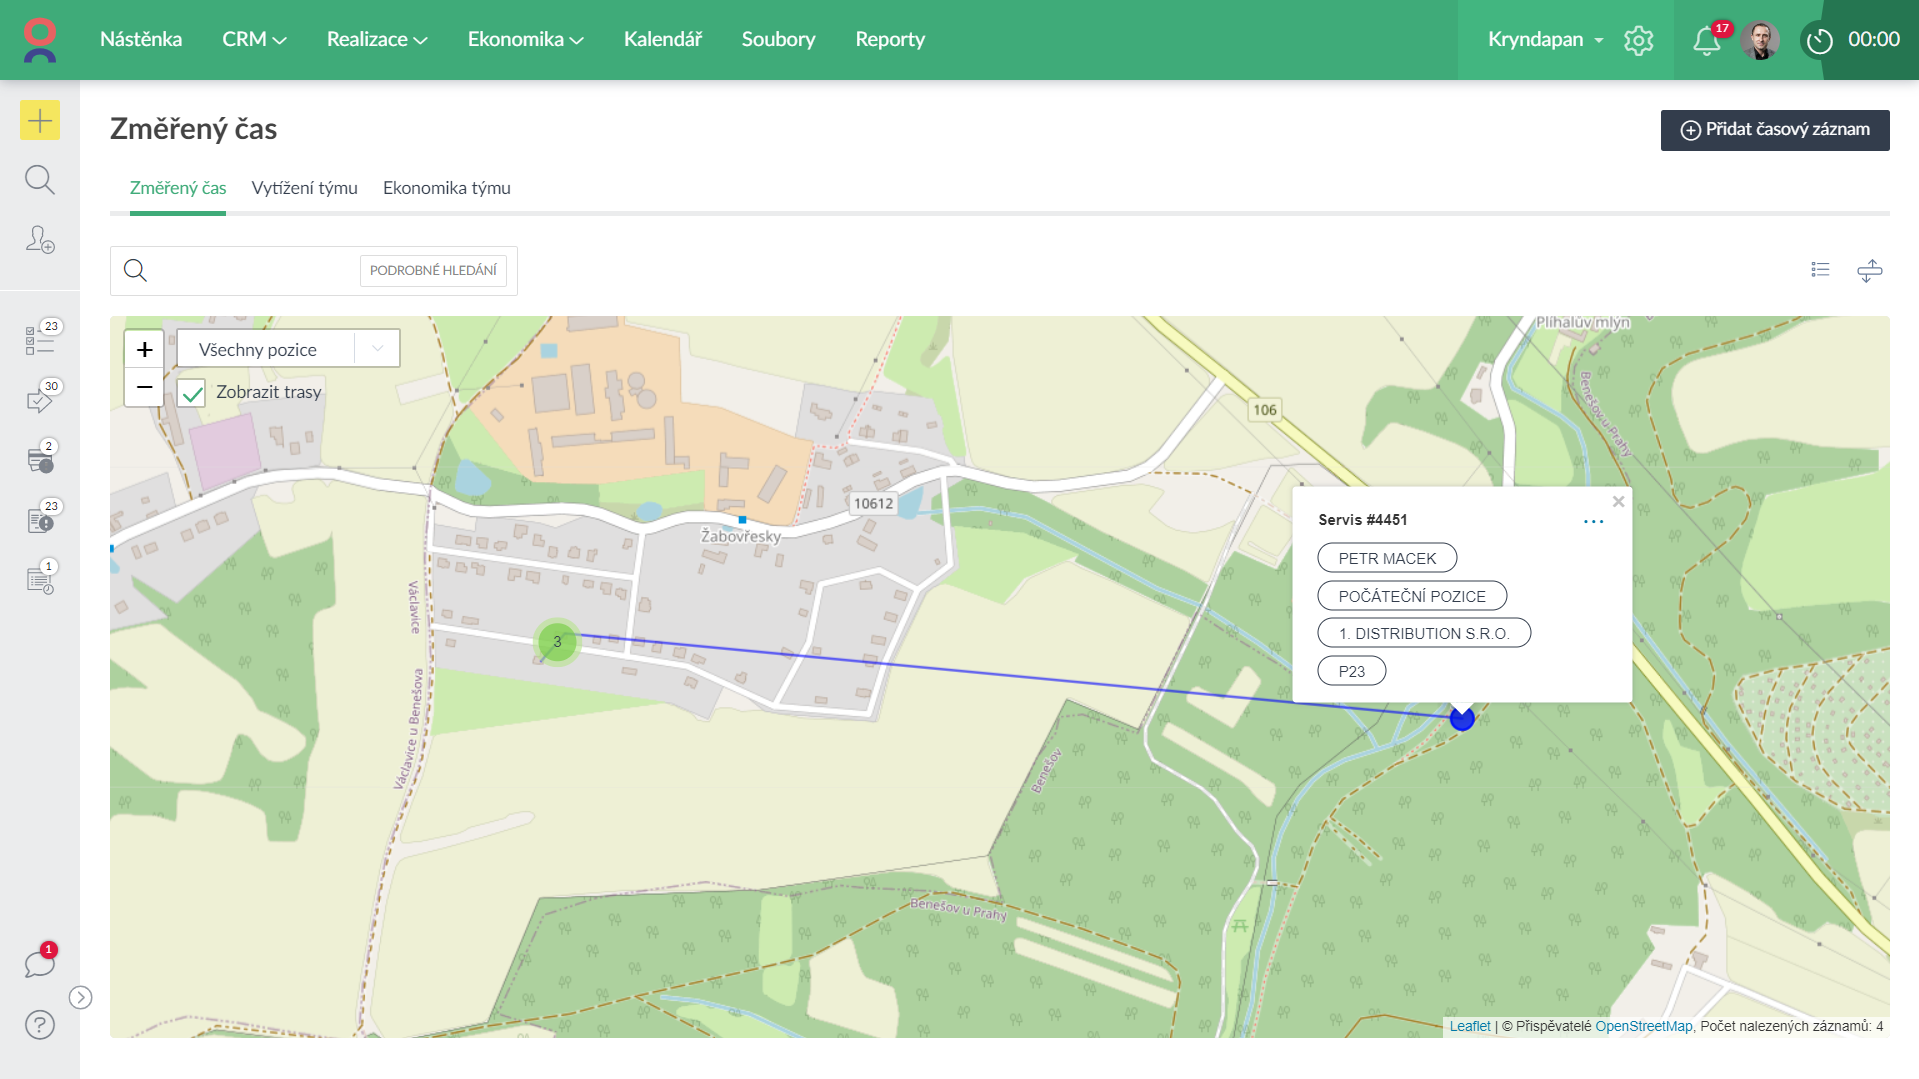Open the Kalendář menu item
1919x1079 pixels.
(x=662, y=39)
